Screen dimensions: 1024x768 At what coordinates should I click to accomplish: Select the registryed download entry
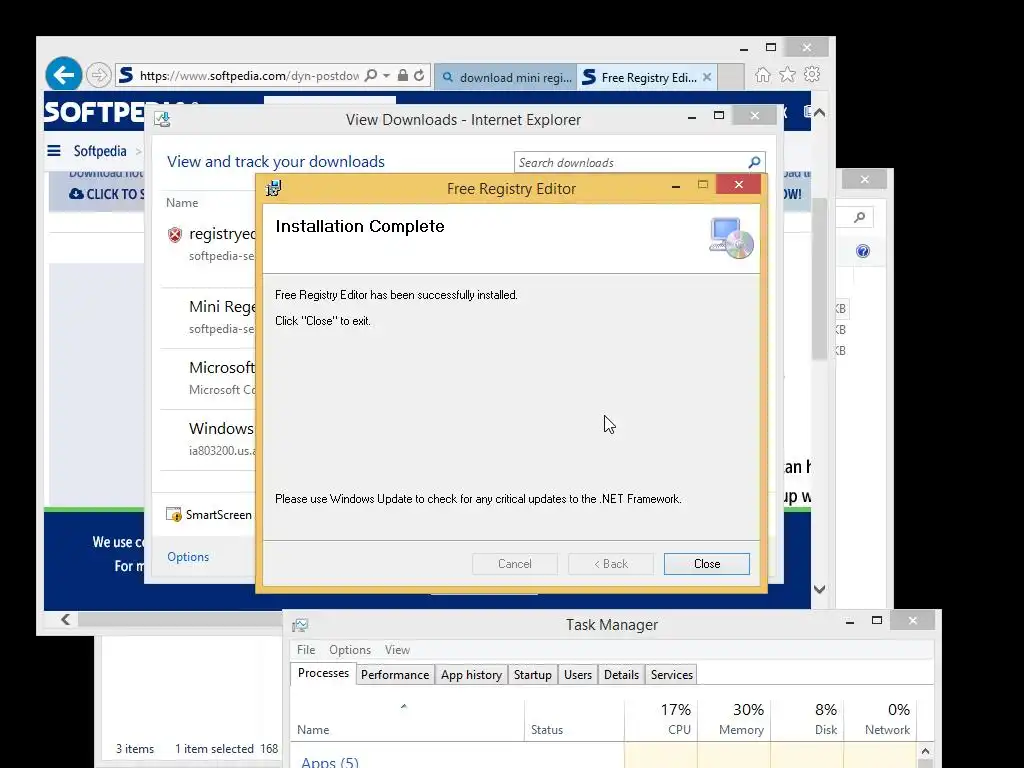210,244
